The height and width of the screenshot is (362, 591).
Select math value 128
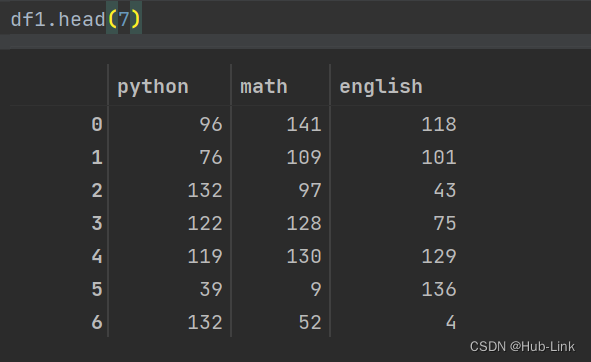coord(304,223)
